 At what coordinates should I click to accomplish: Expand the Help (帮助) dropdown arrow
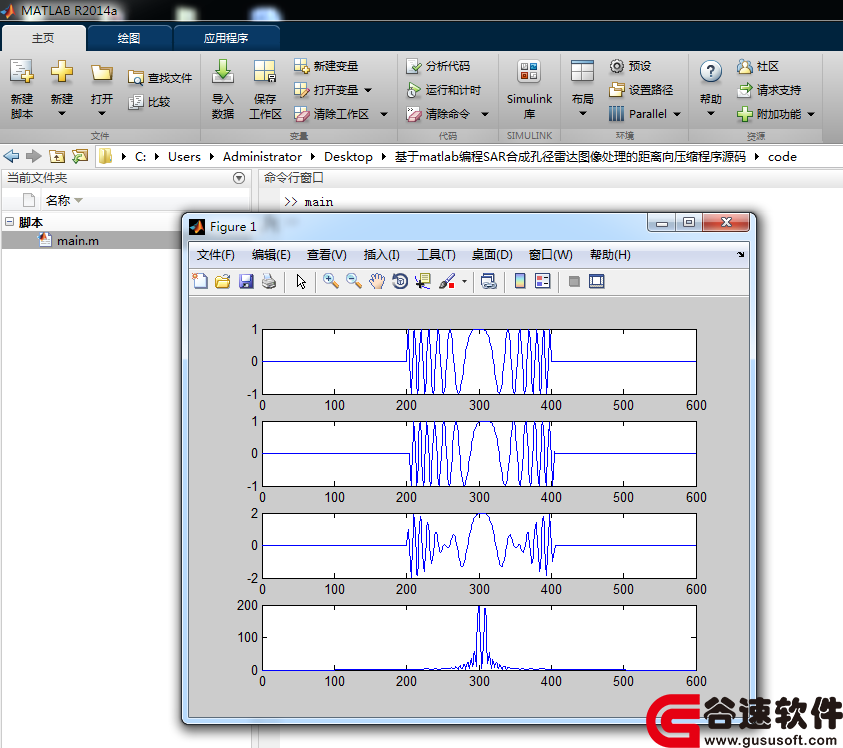click(x=711, y=113)
